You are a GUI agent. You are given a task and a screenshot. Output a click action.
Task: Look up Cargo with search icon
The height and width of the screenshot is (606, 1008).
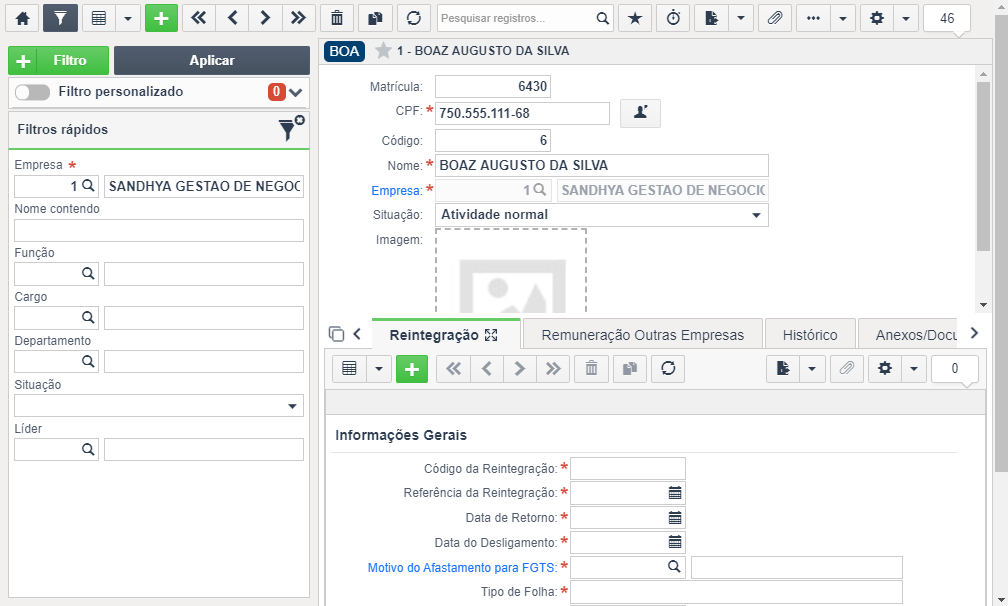point(88,317)
